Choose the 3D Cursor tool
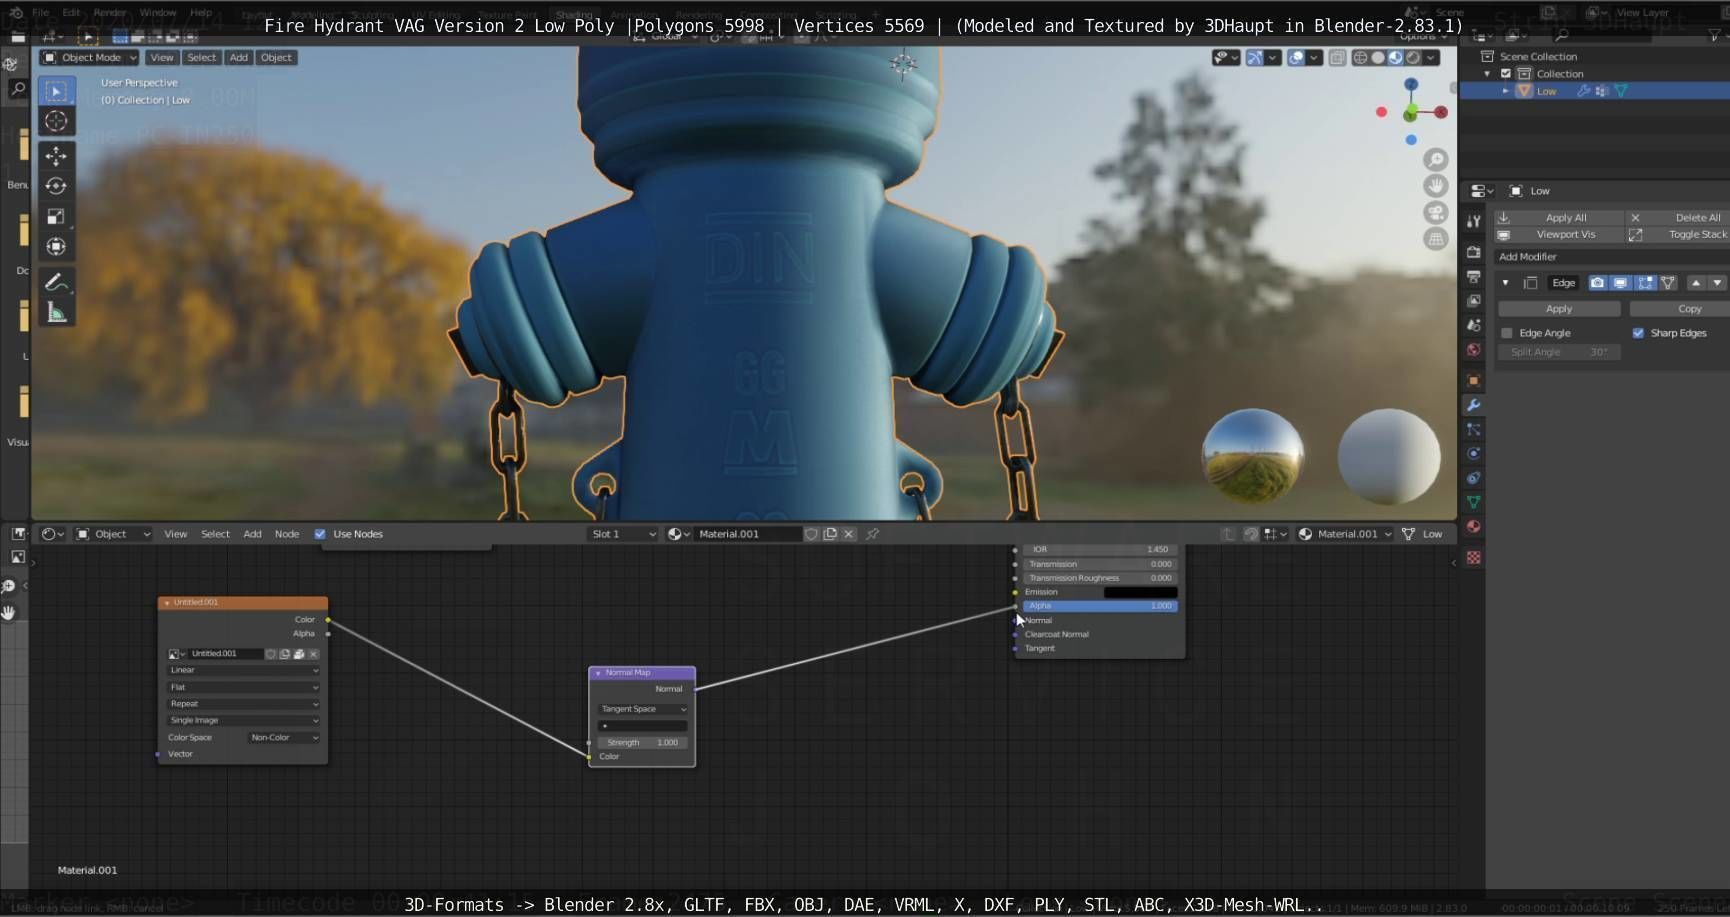Viewport: 1730px width, 917px height. (x=56, y=122)
